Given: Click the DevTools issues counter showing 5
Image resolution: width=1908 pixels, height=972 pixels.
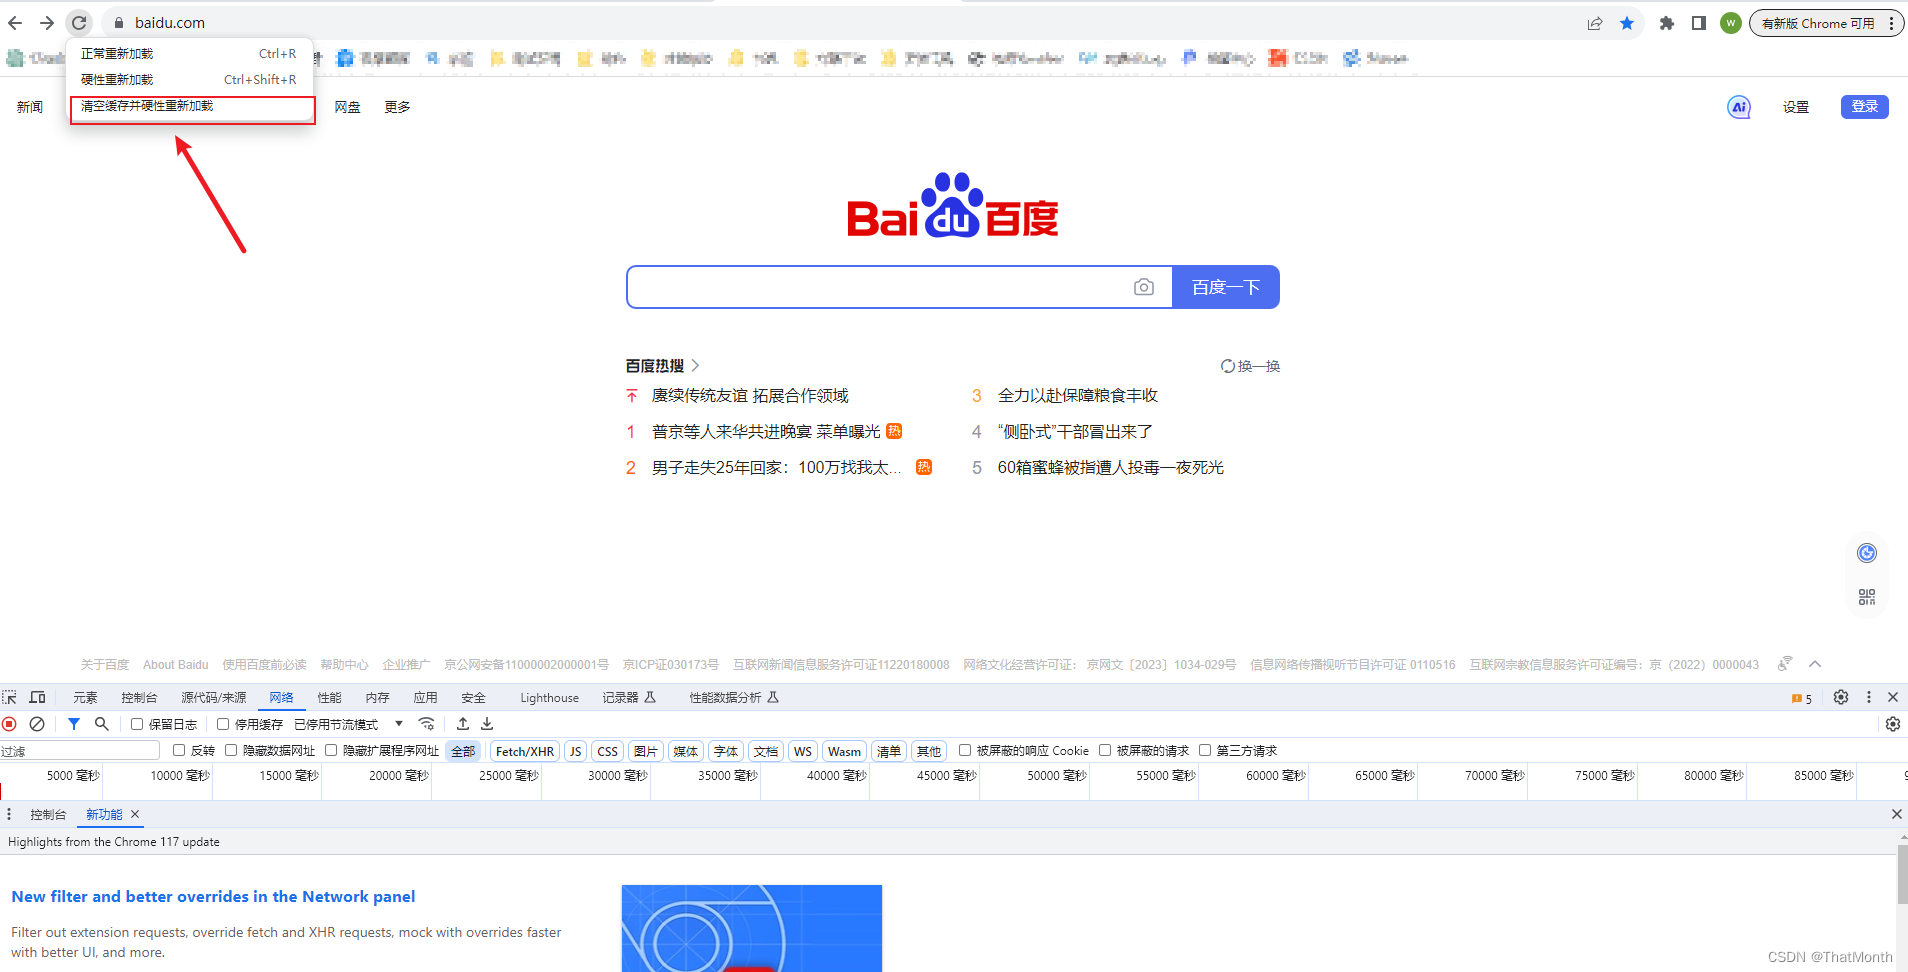Looking at the screenshot, I should pos(1802,698).
